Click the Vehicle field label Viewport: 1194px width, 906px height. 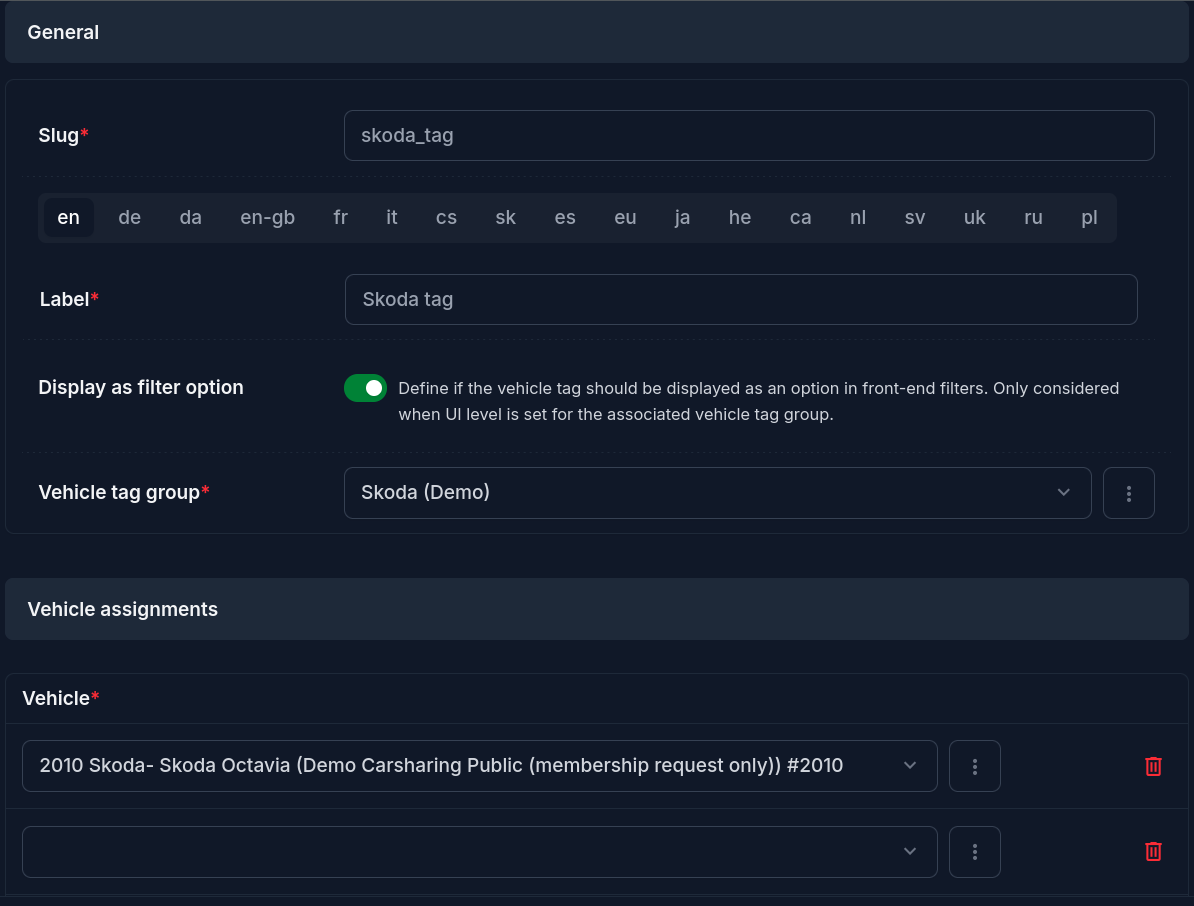click(61, 698)
